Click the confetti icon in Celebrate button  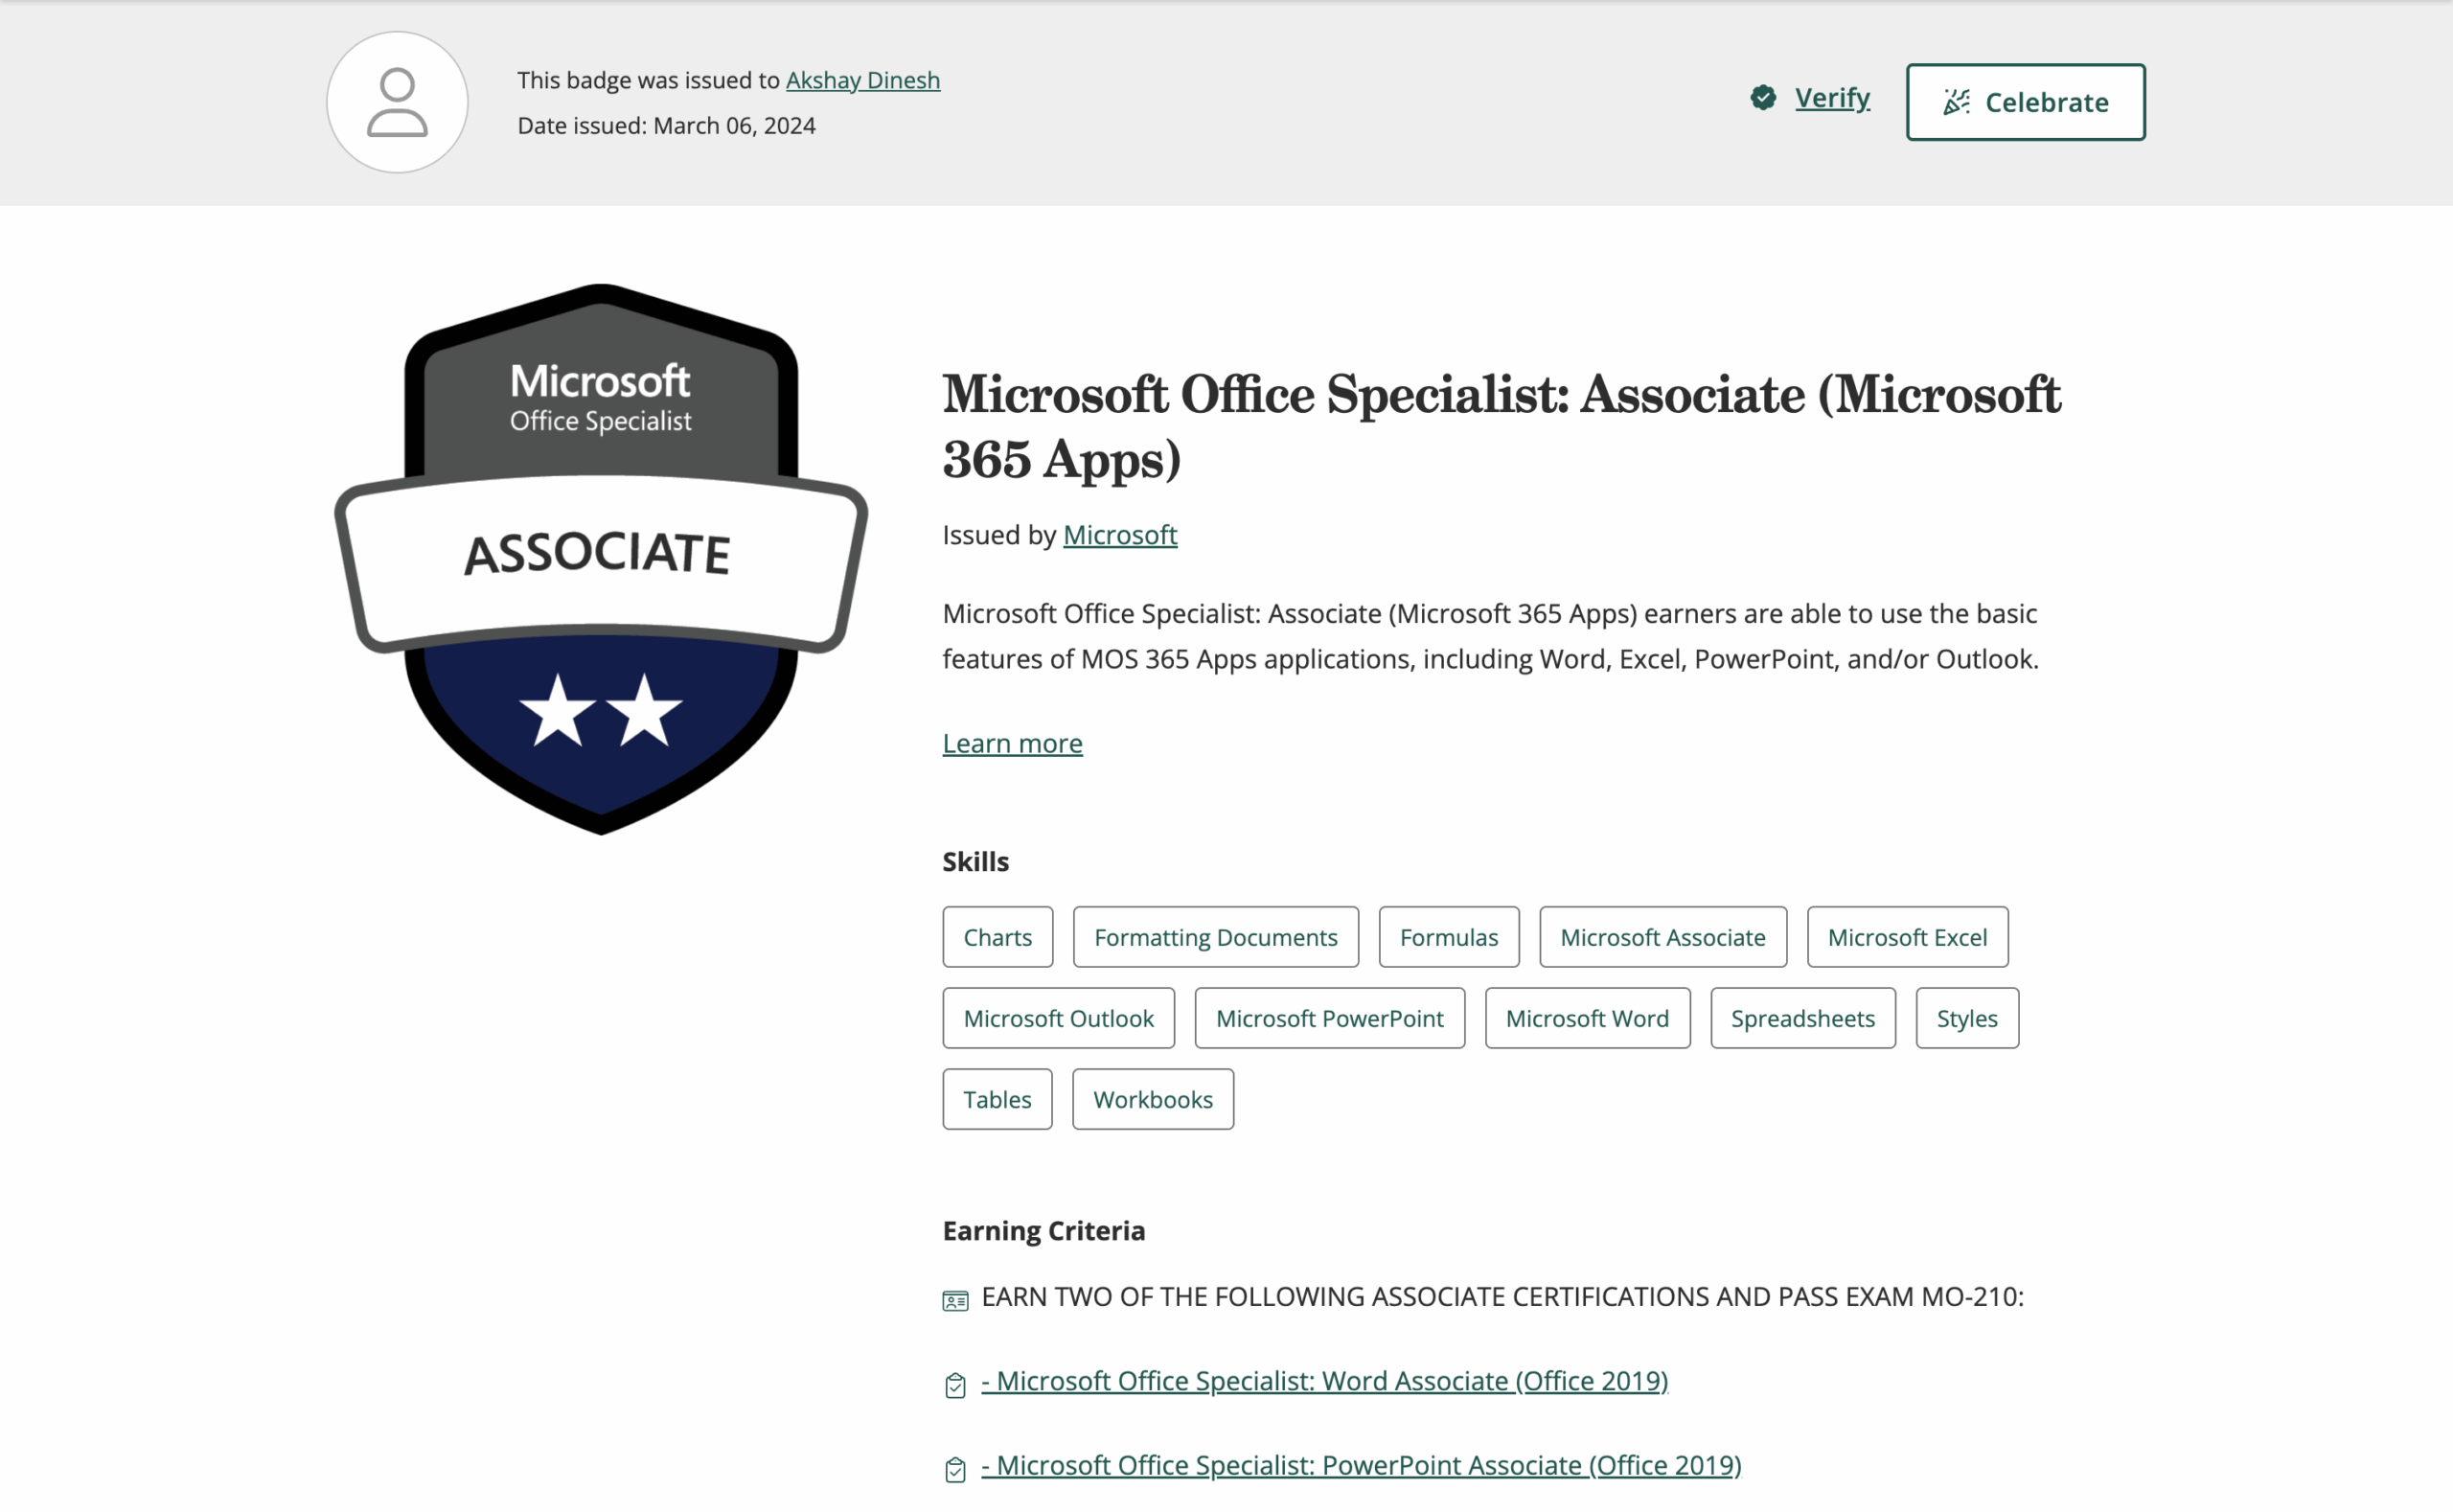[1956, 102]
